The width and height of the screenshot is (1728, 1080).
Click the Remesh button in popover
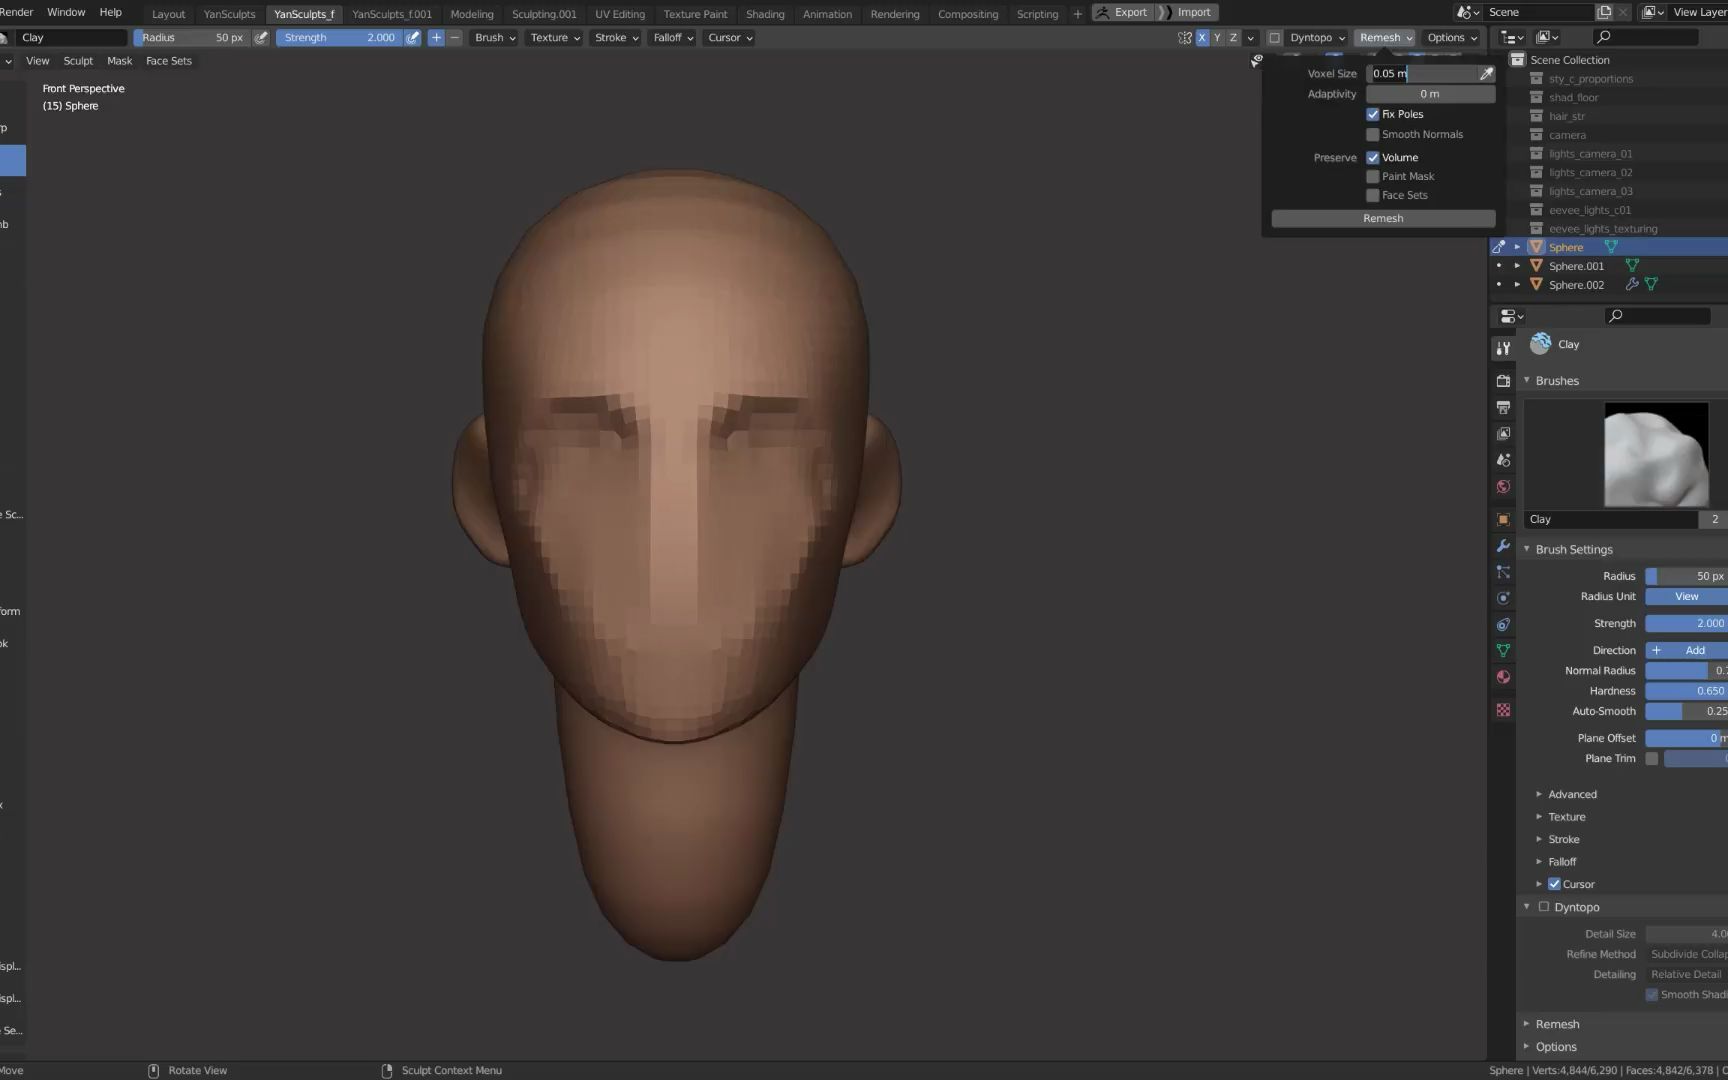[1383, 219]
